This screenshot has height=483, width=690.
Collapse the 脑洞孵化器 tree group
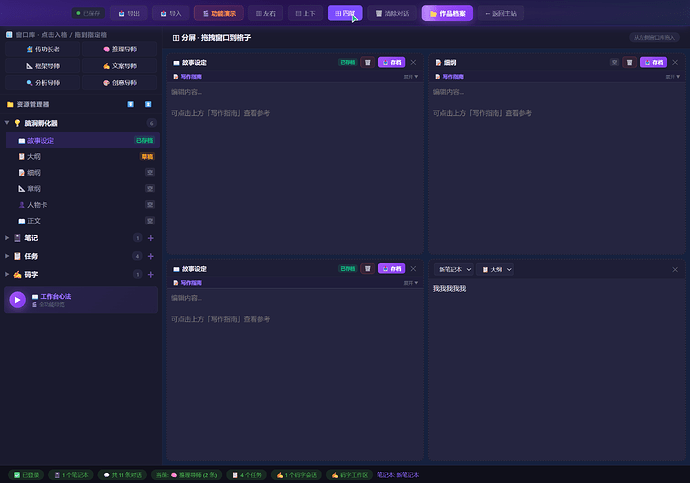7,123
